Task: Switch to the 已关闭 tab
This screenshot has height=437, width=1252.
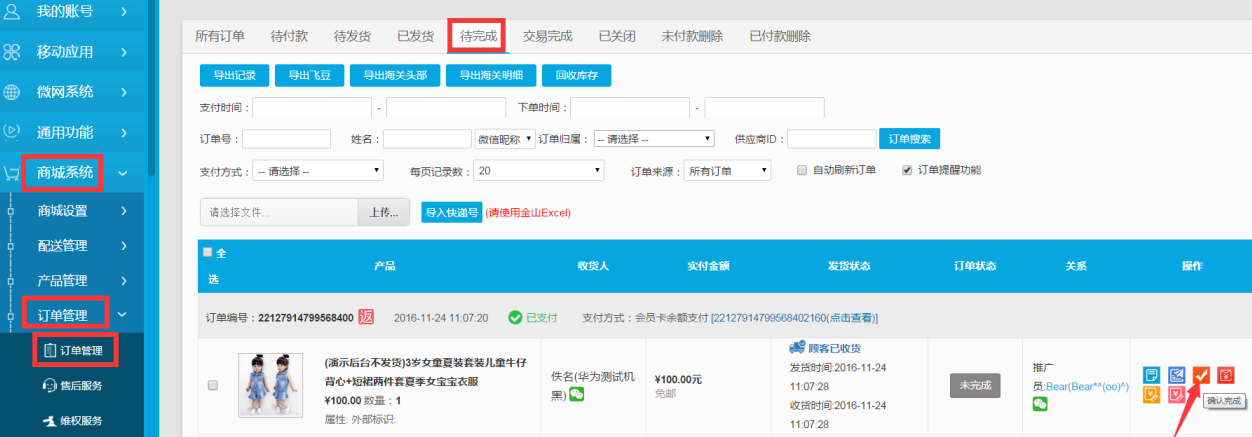Action: pos(617,35)
